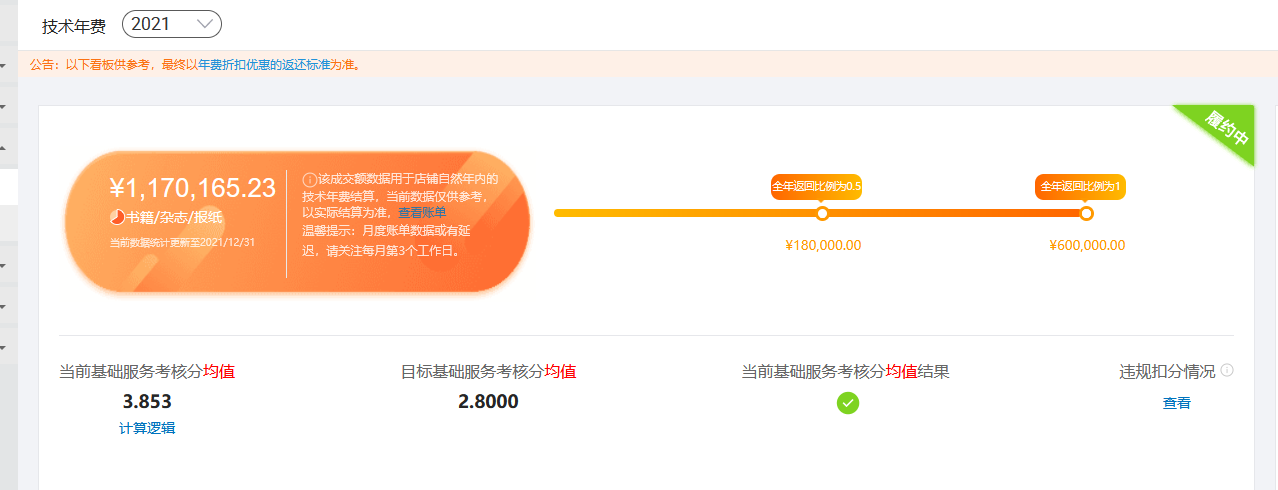Click the green 履约中 corner ribbon
Viewport: 1278px width, 490px height.
coord(1224,132)
